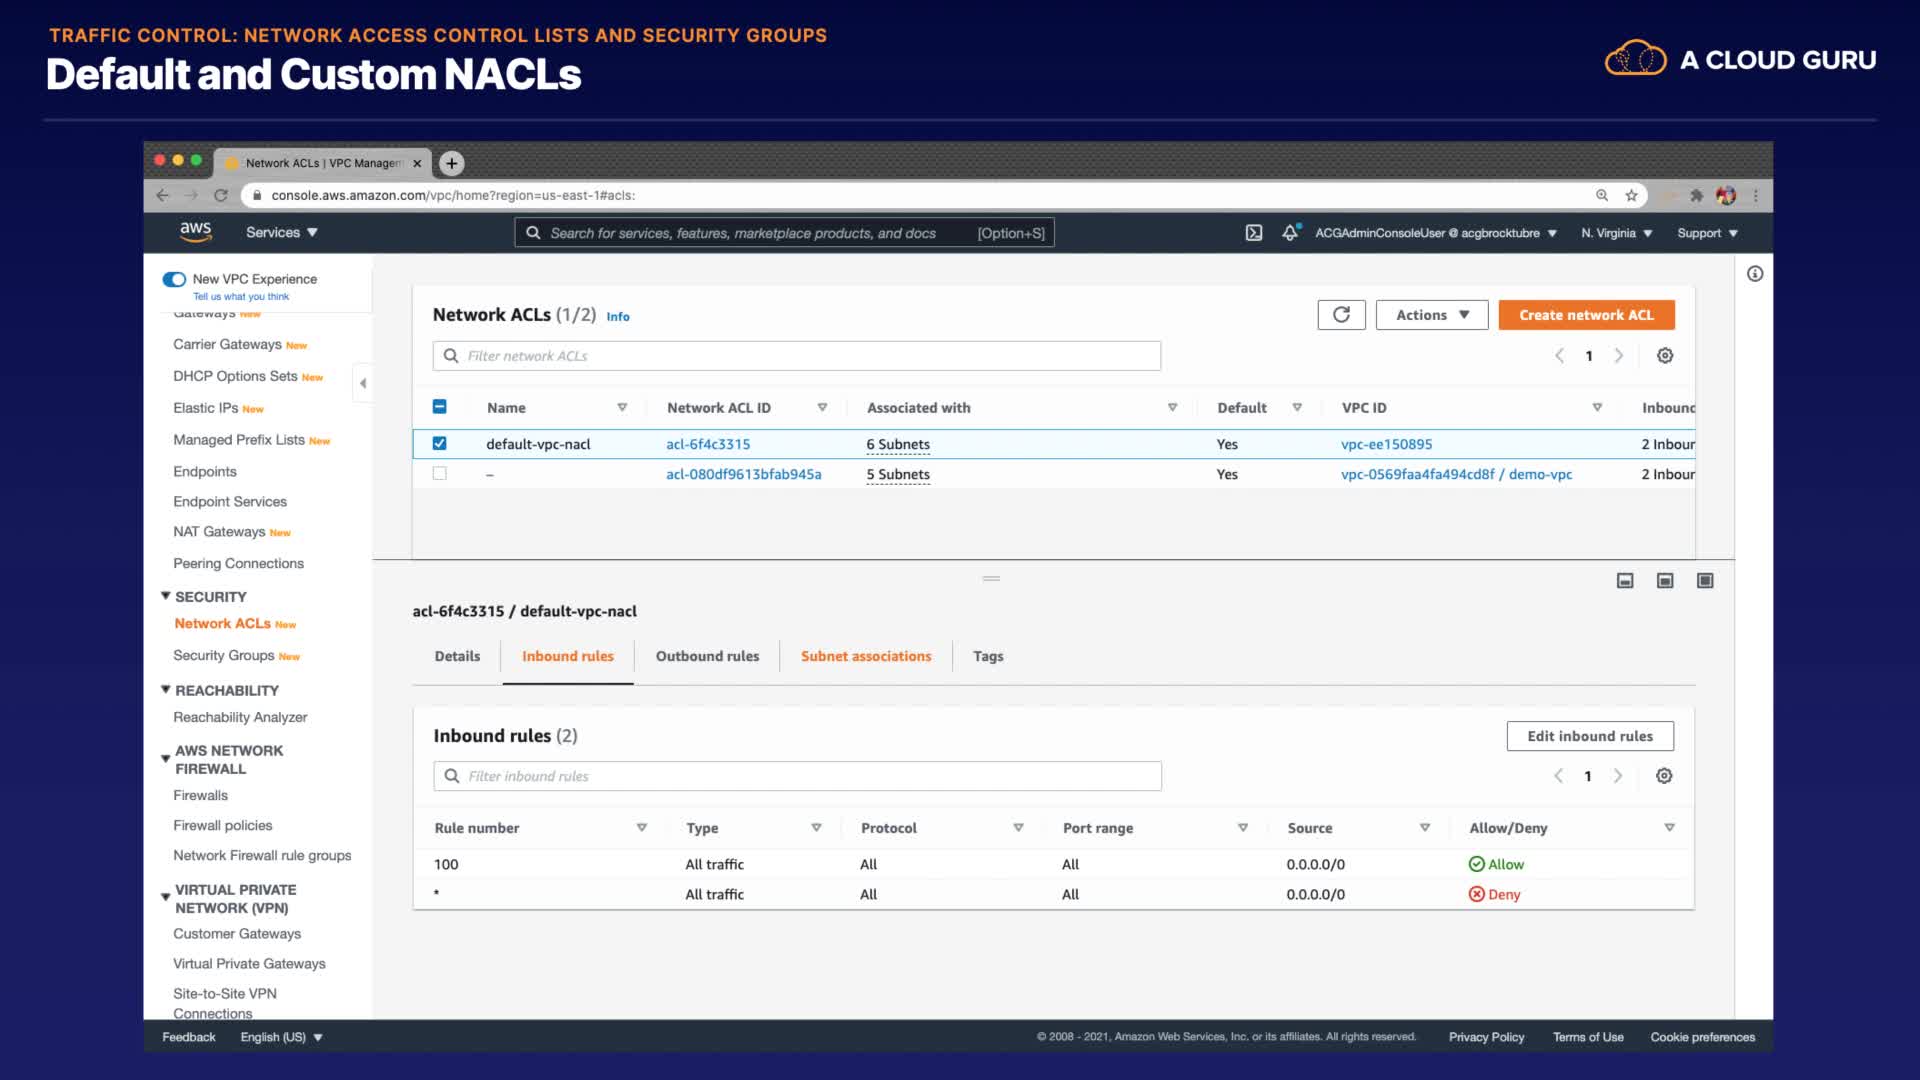This screenshot has height=1080, width=1920.
Task: Open the Actions dropdown
Action: (1431, 315)
